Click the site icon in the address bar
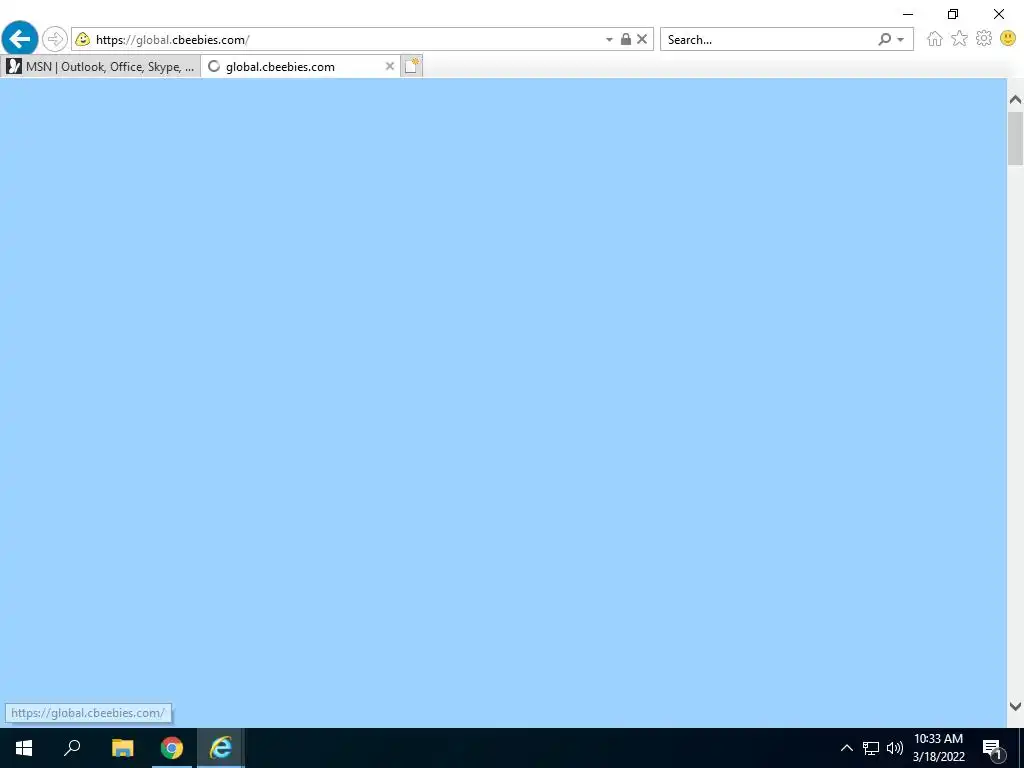 pyautogui.click(x=83, y=40)
